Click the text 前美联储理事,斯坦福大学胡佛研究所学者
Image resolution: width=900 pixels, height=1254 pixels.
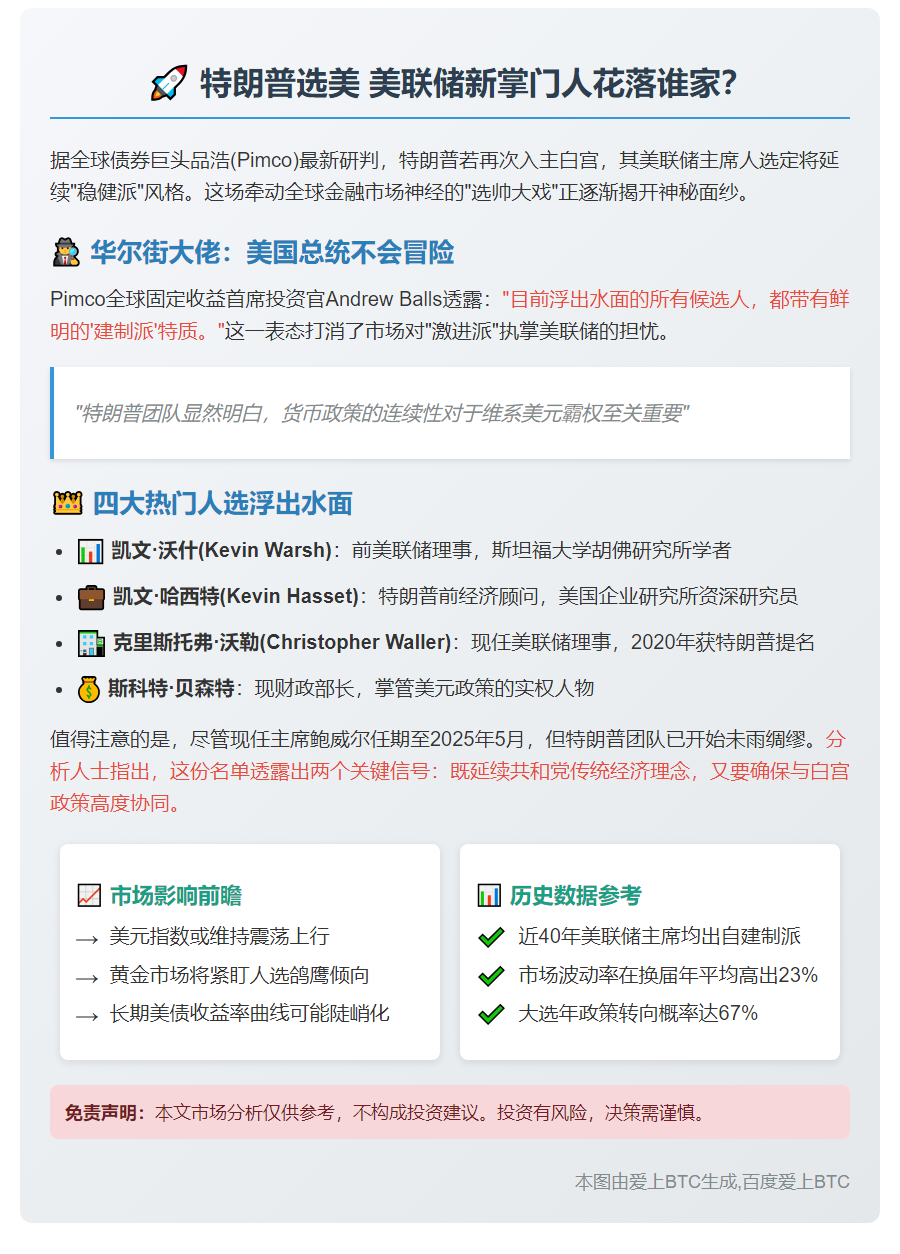click(541, 550)
